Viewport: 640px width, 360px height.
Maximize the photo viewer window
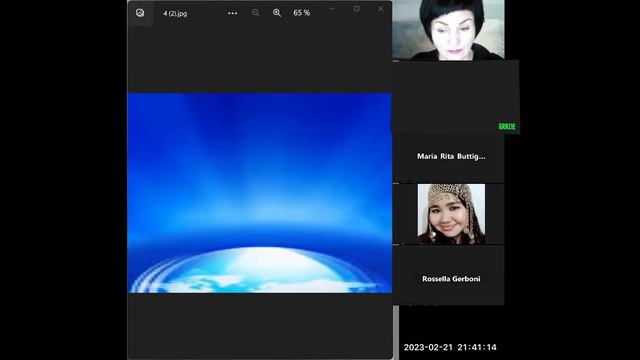[x=356, y=9]
